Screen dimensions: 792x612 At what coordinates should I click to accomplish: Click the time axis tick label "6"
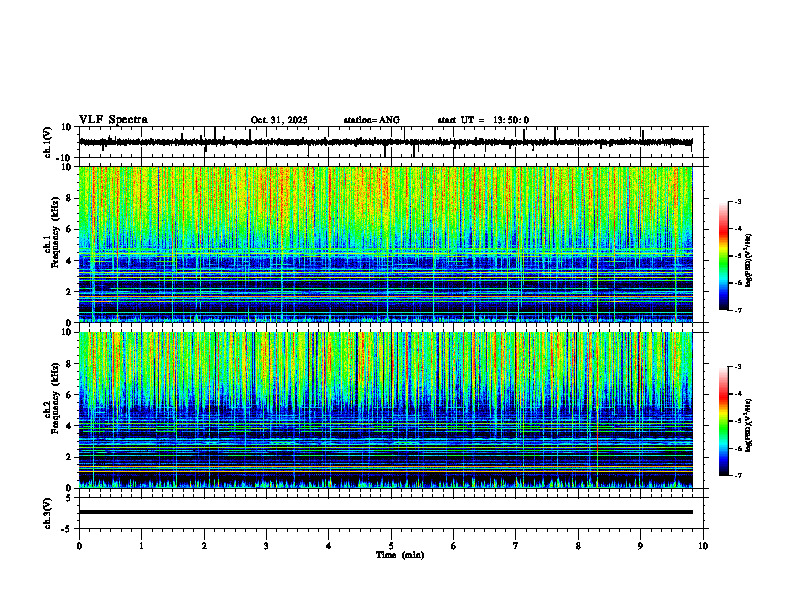click(454, 546)
